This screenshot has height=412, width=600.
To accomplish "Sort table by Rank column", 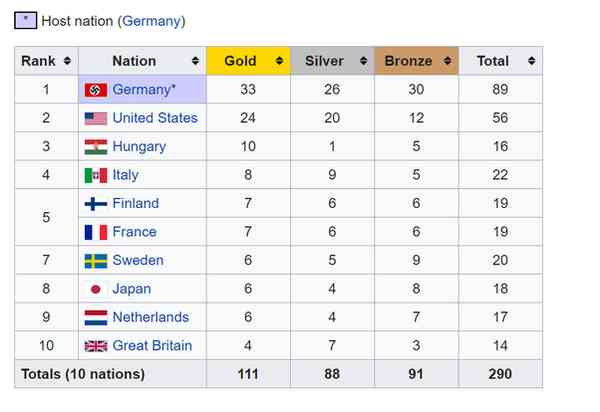I will click(67, 61).
